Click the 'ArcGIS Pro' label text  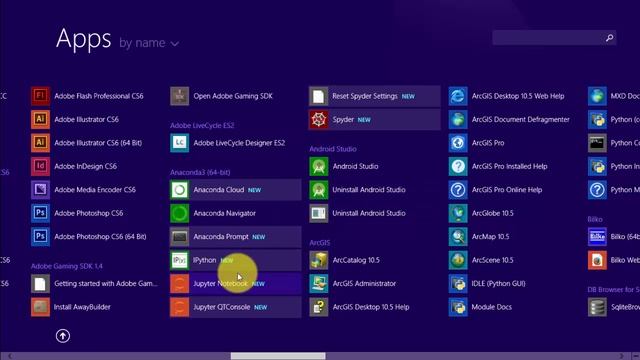point(488,143)
